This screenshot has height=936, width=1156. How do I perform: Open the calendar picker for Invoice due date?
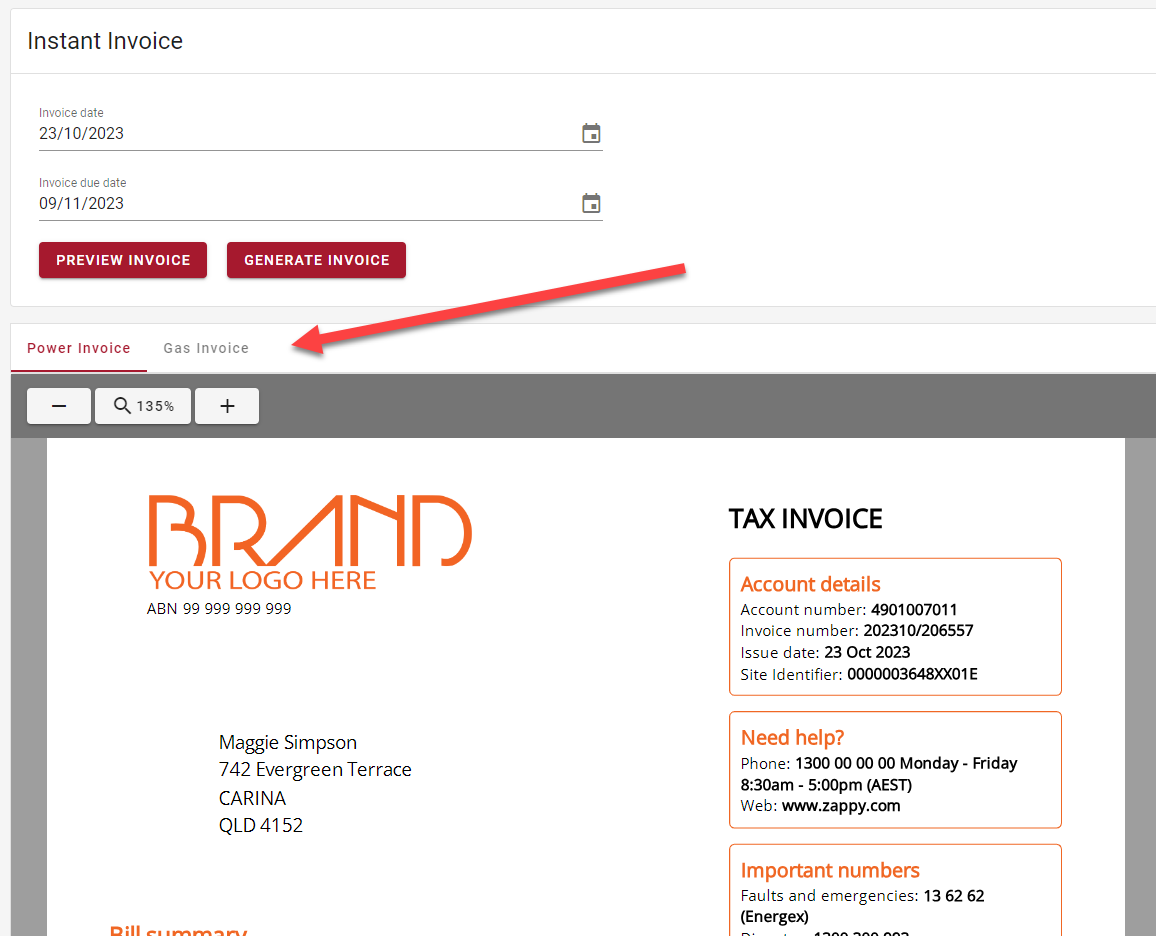(591, 202)
